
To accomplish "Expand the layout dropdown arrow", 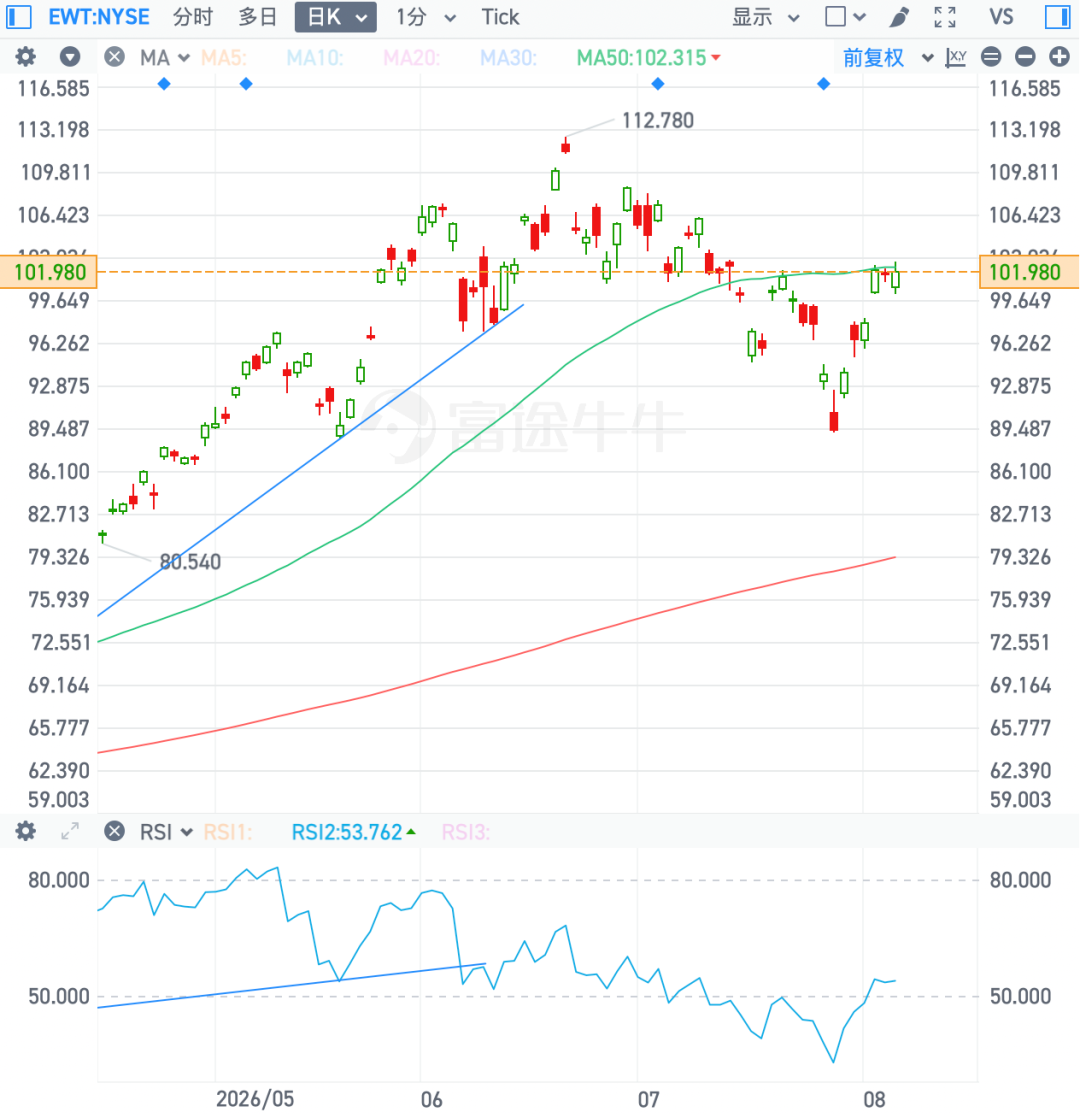I will [860, 17].
